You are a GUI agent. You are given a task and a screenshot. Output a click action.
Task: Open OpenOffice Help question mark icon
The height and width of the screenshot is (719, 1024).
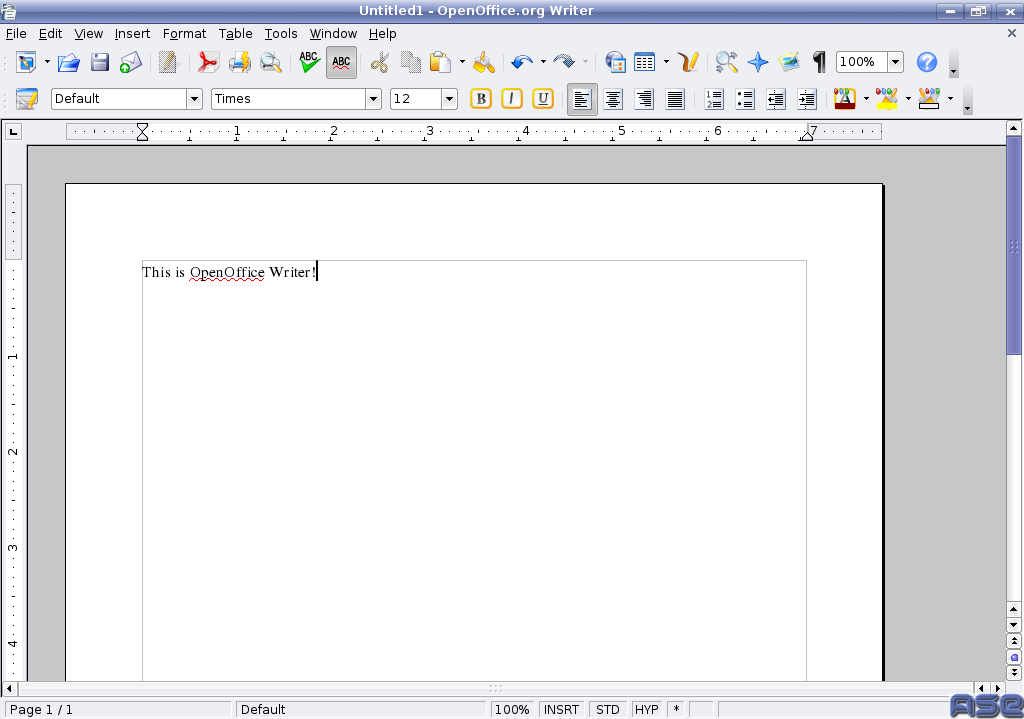click(927, 62)
